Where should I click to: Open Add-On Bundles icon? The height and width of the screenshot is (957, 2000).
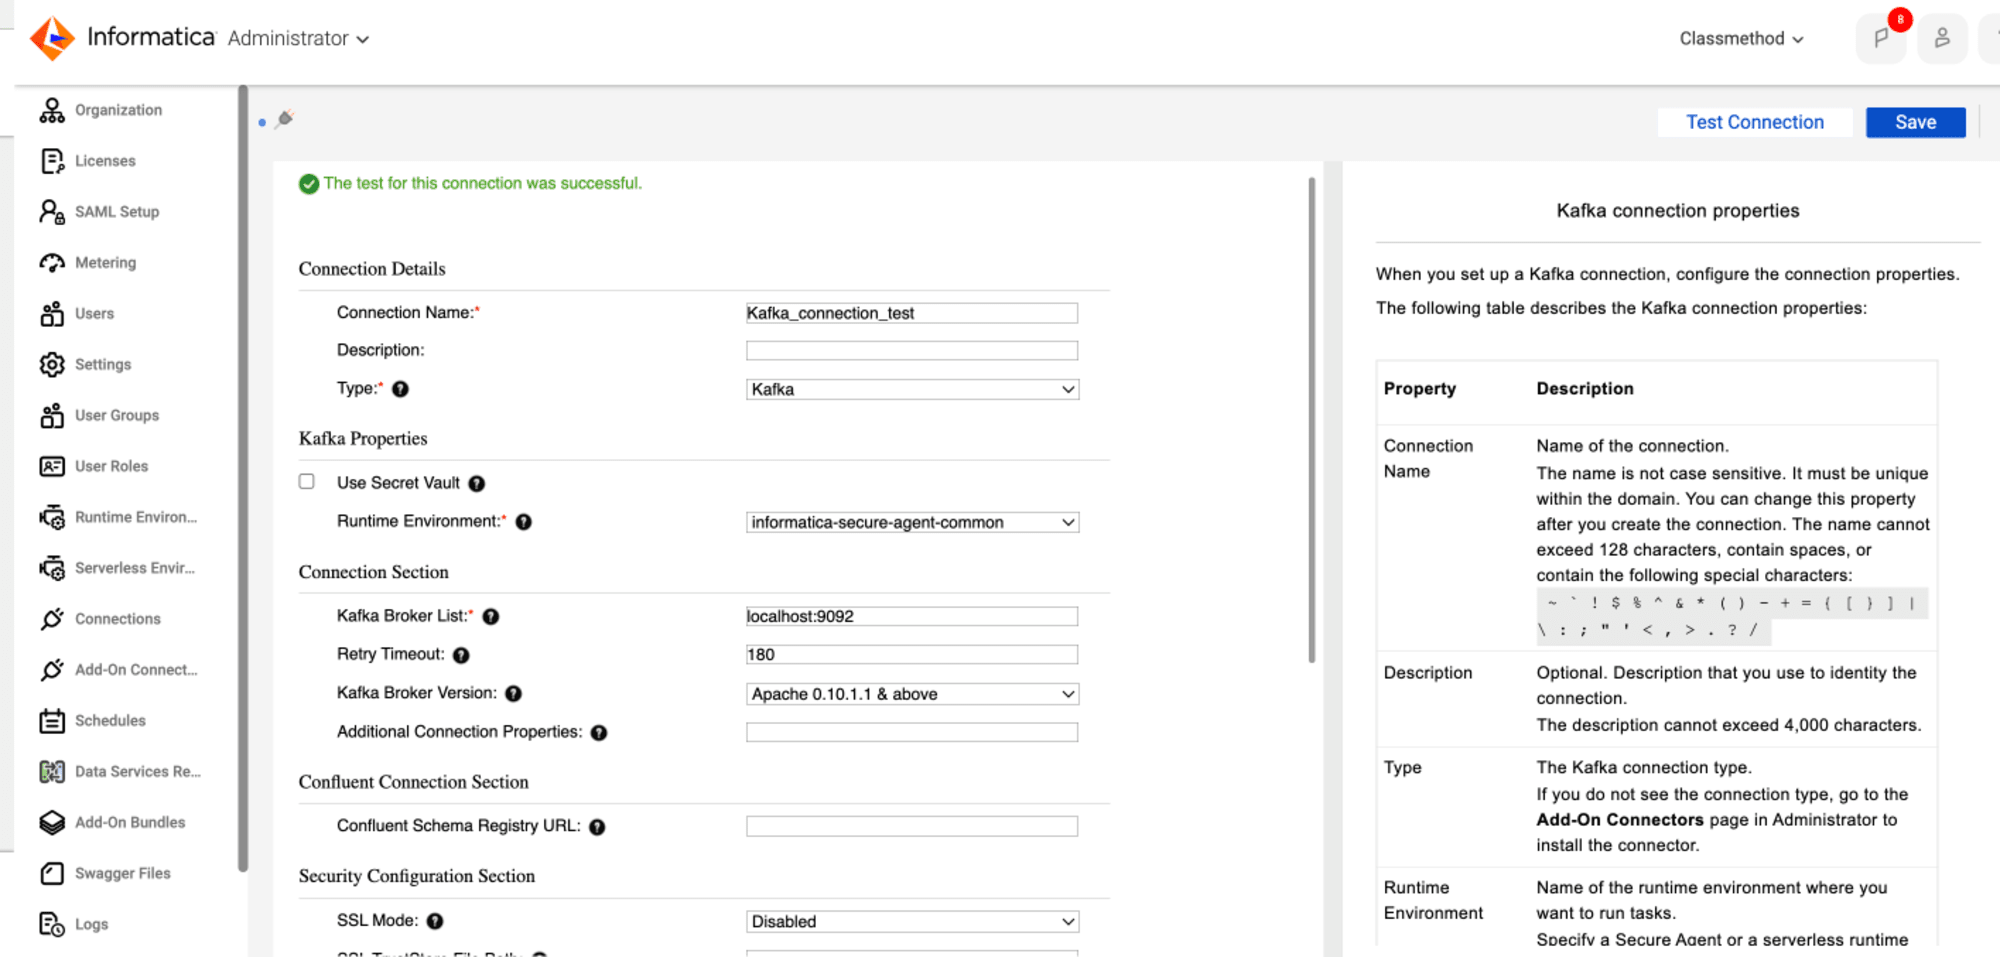tap(52, 823)
